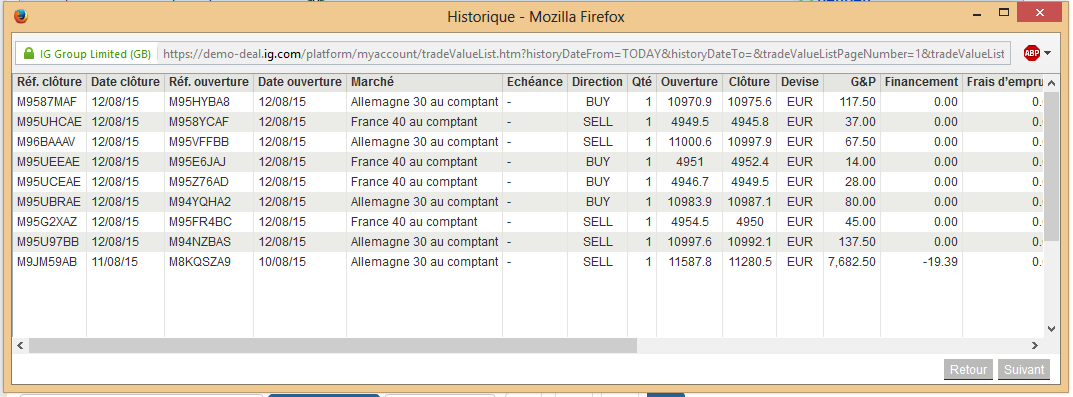Click the Réf. ouverture column header
This screenshot has width=1073, height=397.
pos(209,81)
